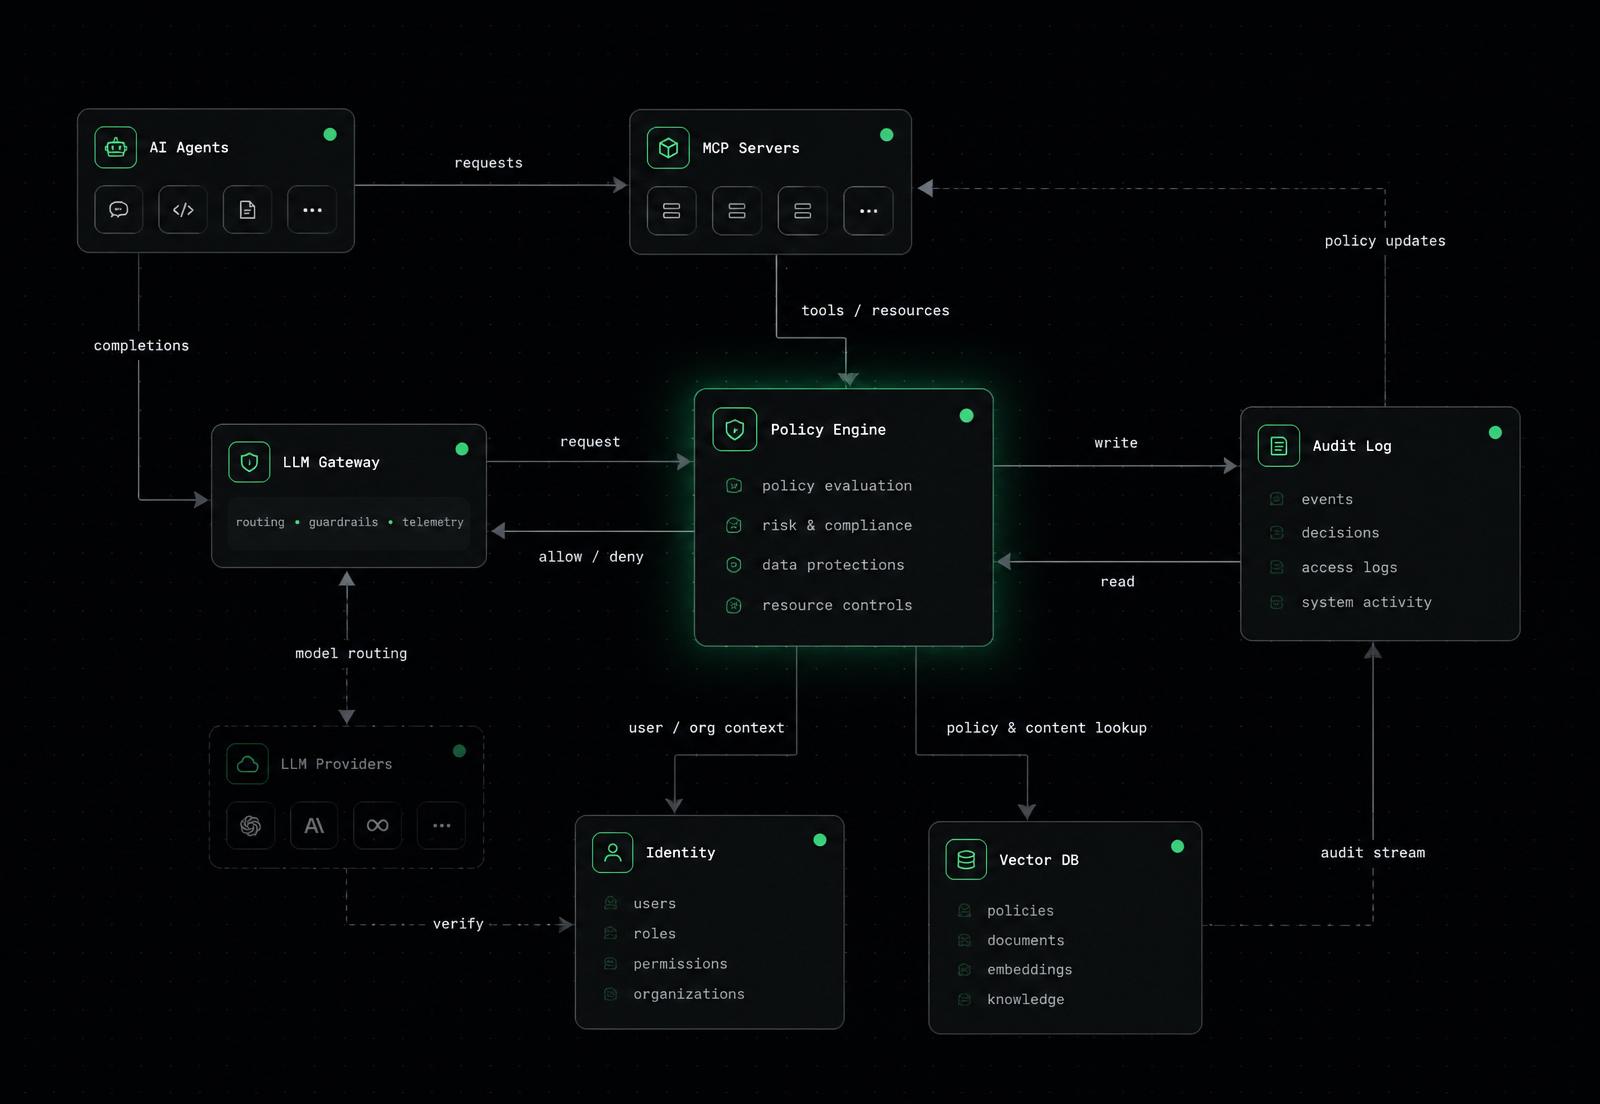
Task: Click the 'audit stream' edge label
Action: (x=1372, y=853)
